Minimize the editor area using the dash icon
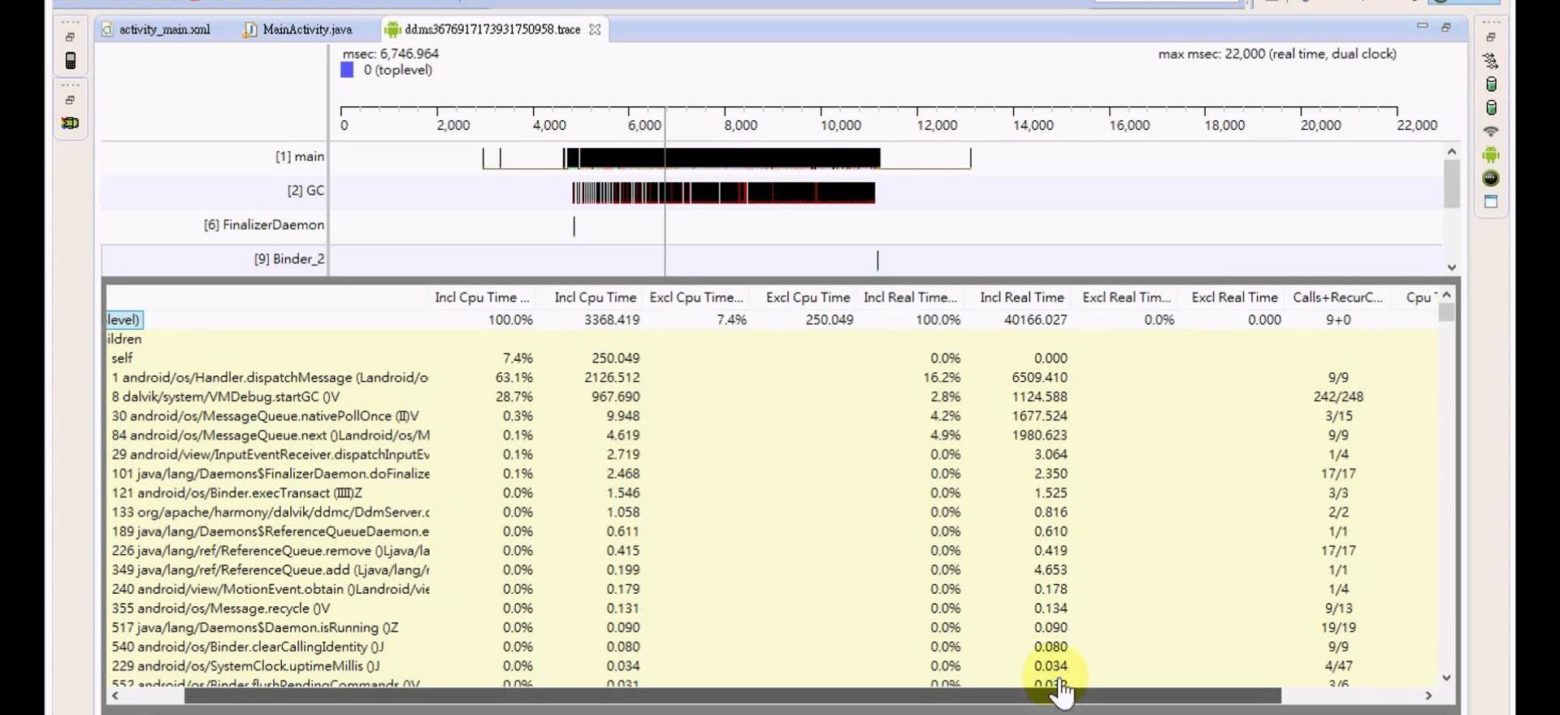1560x715 pixels. point(1422,27)
